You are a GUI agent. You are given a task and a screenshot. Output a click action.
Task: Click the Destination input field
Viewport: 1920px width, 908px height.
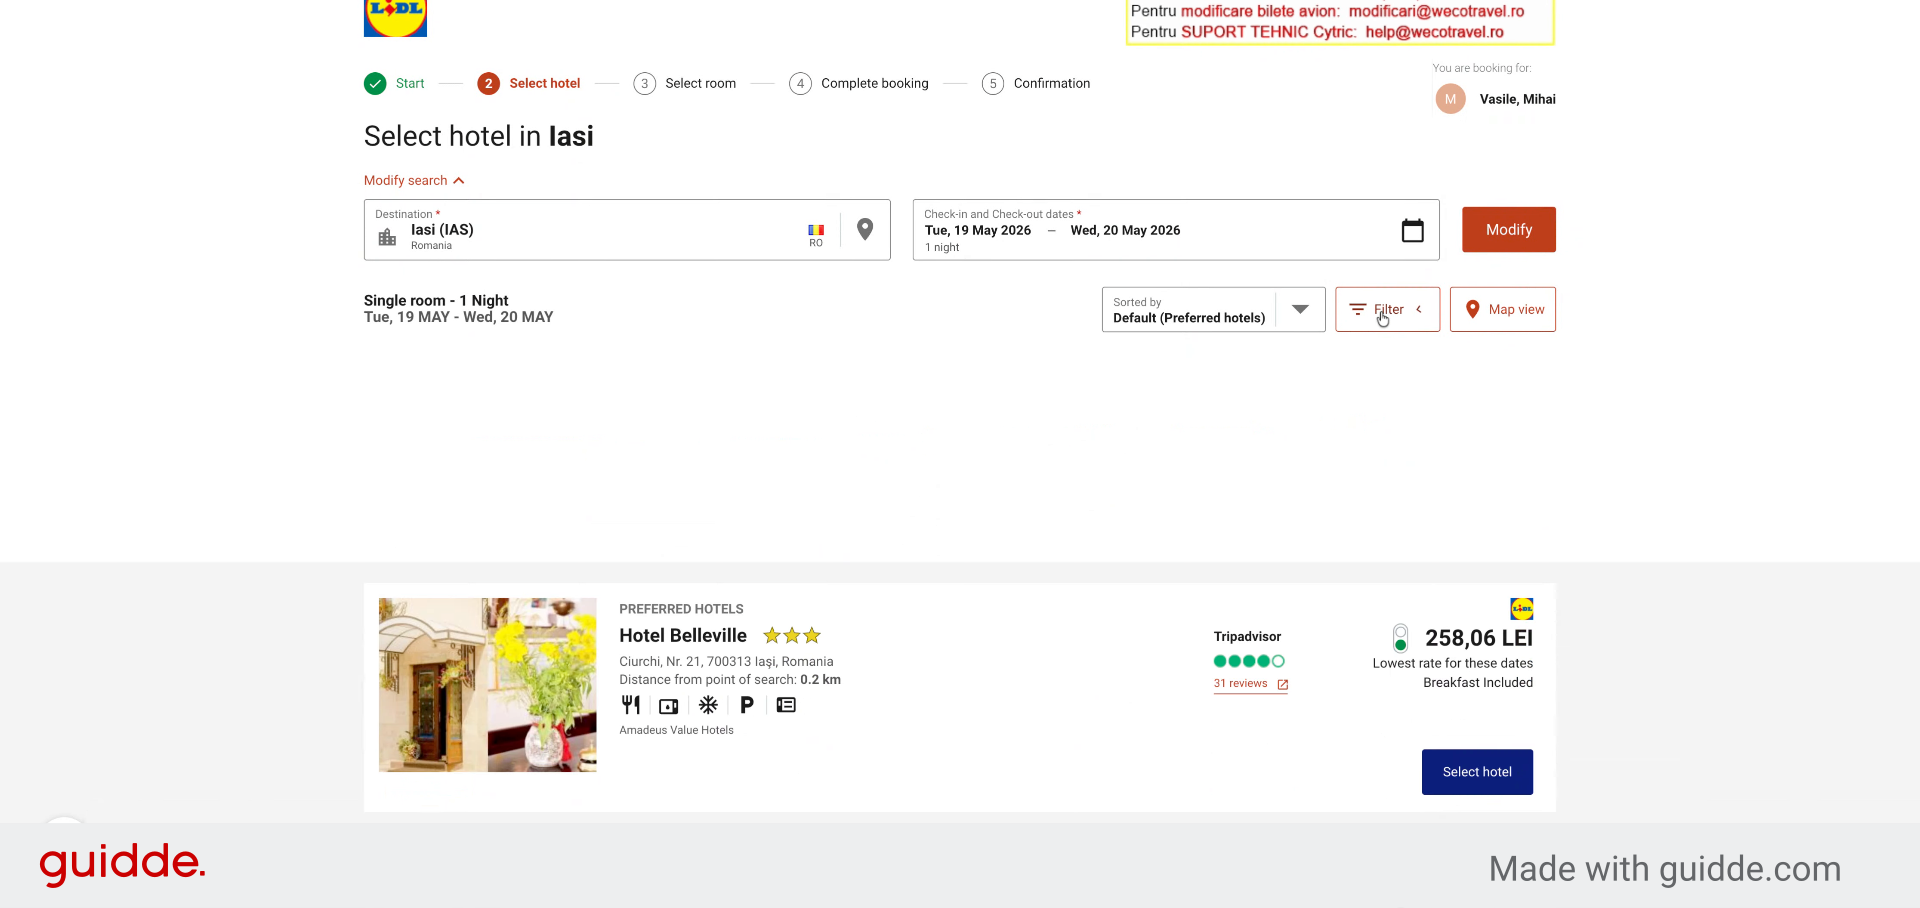(x=627, y=230)
